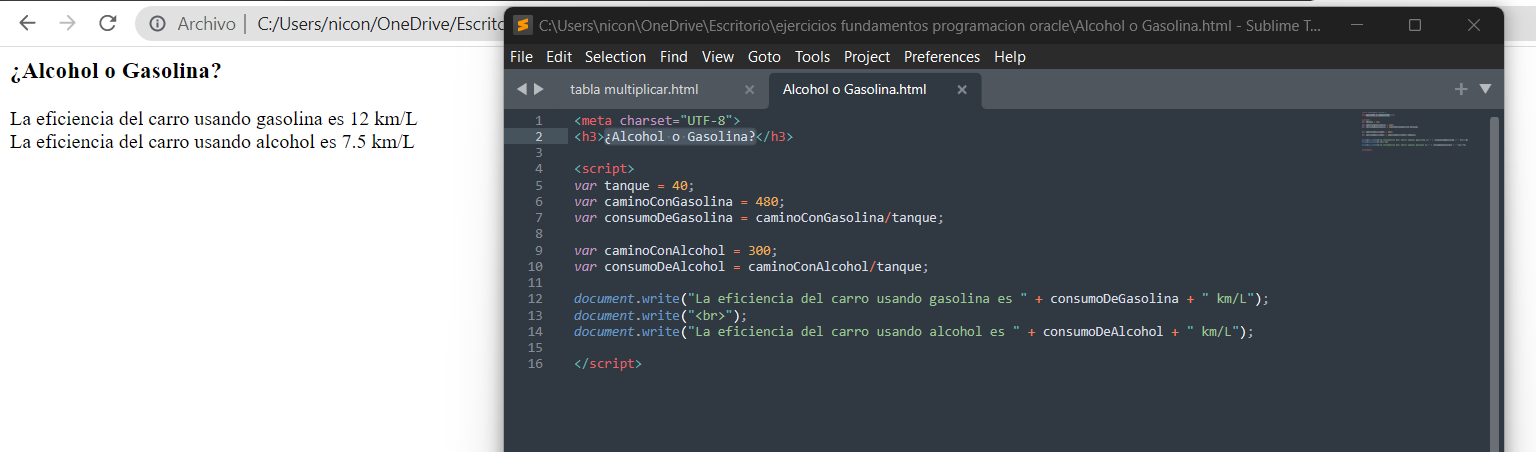
Task: Click the opening script tag
Action: (x=604, y=169)
